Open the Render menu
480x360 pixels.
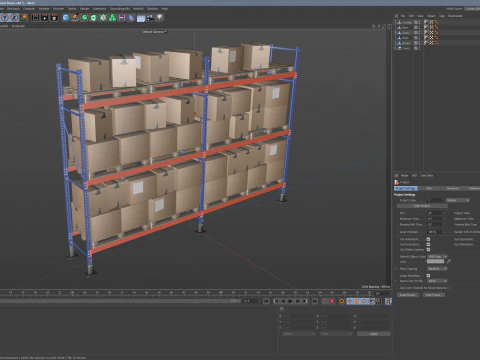(84, 9)
